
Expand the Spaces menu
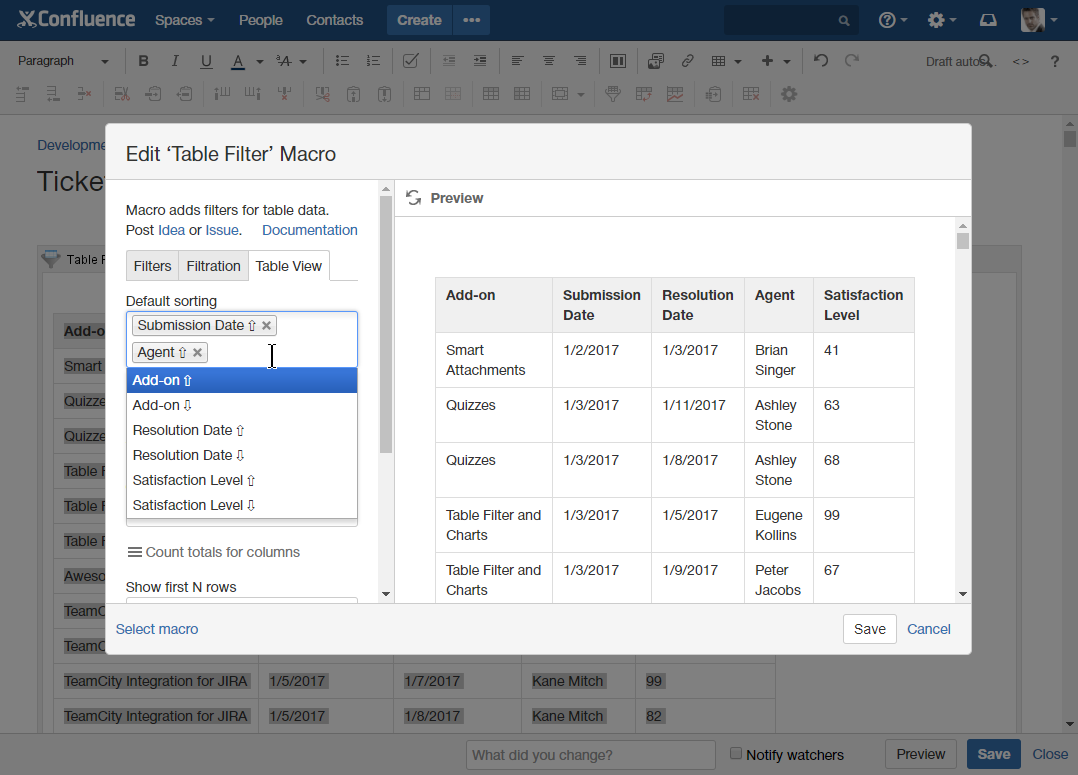tap(184, 20)
